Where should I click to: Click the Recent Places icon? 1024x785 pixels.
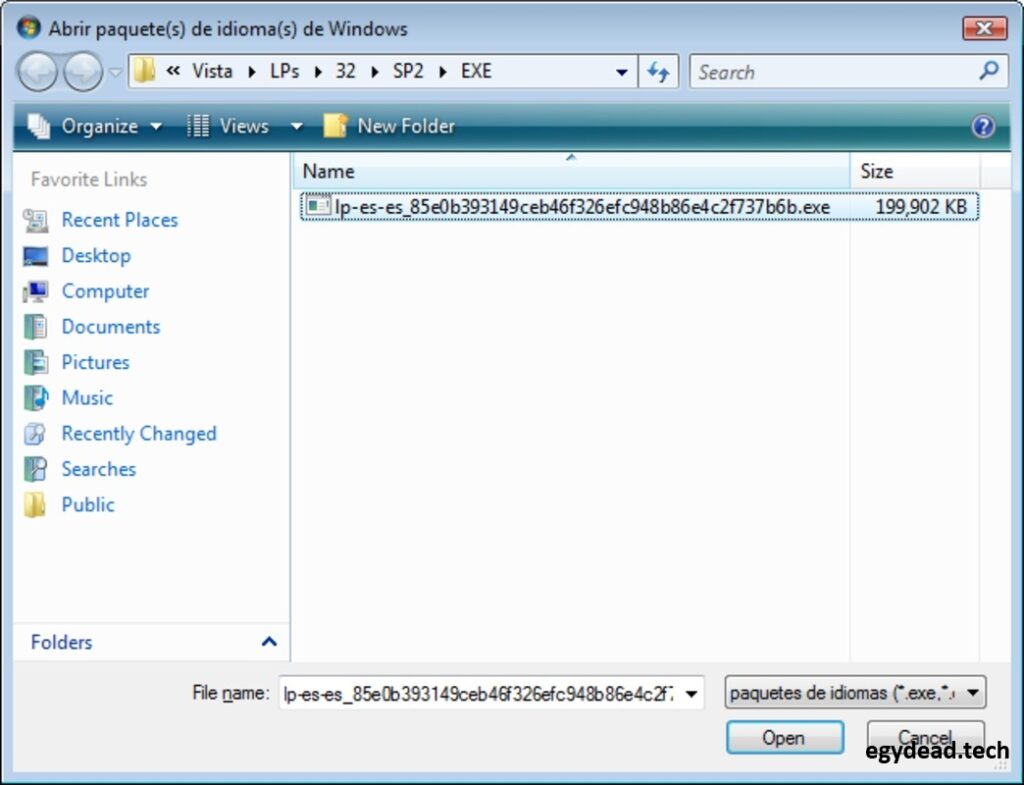[35, 221]
